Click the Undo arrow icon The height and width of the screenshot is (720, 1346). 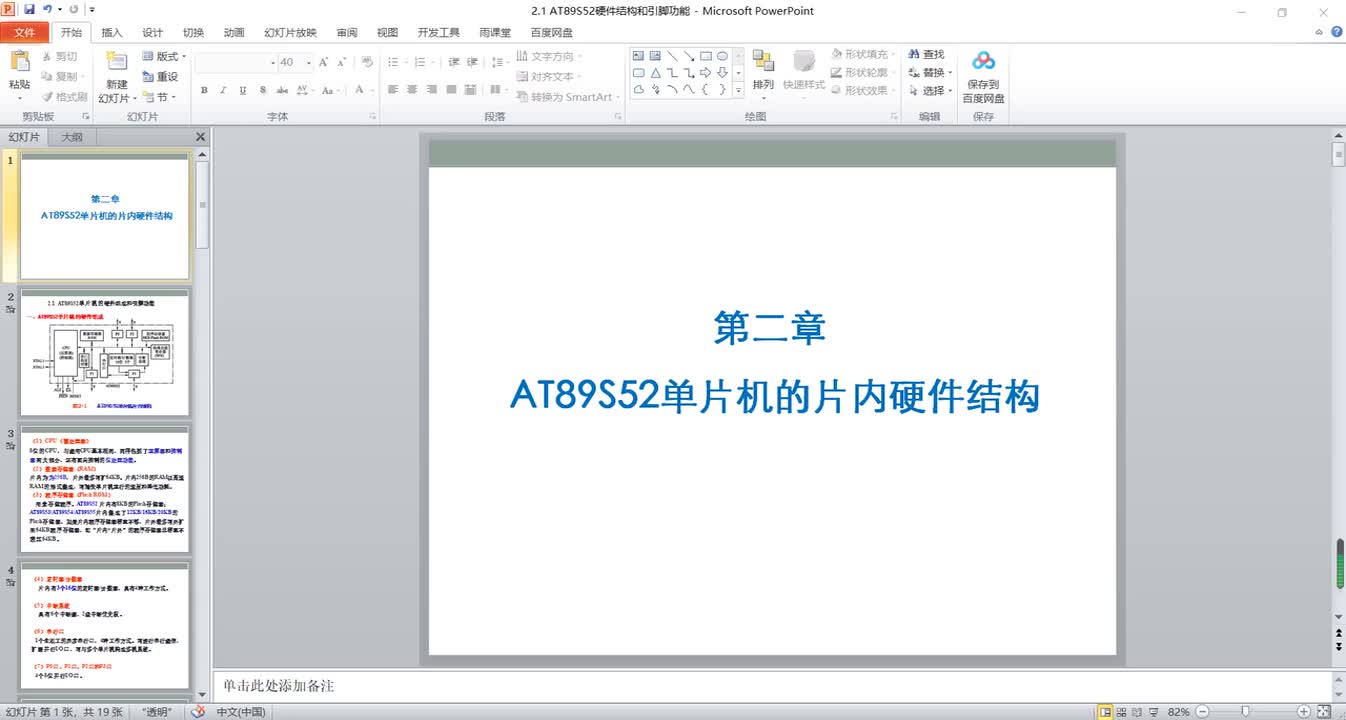[47, 10]
